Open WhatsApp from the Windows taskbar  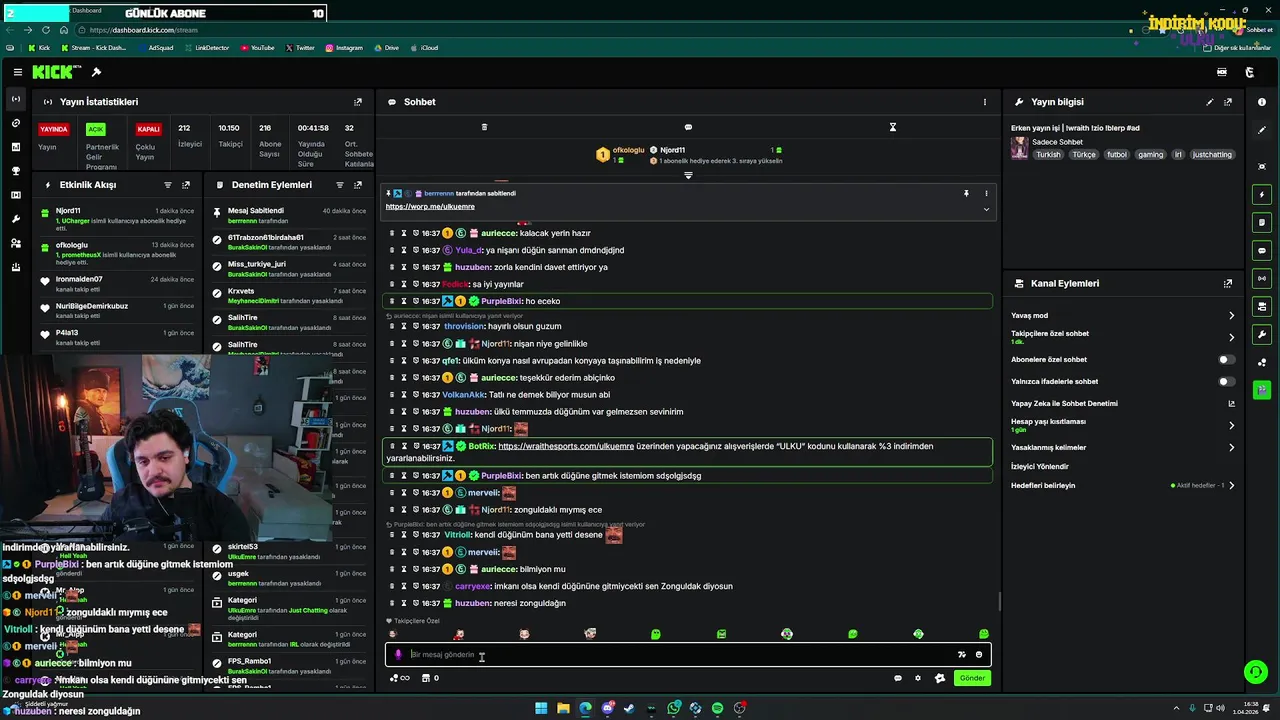674,708
